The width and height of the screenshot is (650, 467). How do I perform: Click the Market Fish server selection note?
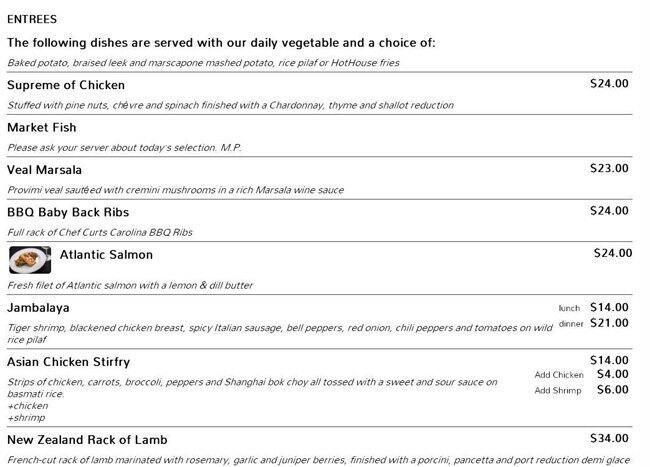coord(125,148)
